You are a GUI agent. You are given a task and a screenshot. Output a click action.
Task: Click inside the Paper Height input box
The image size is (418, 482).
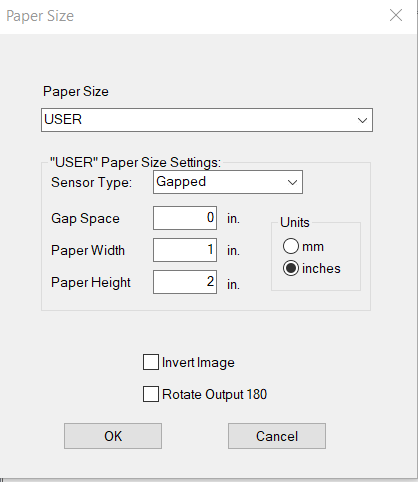tap(185, 282)
